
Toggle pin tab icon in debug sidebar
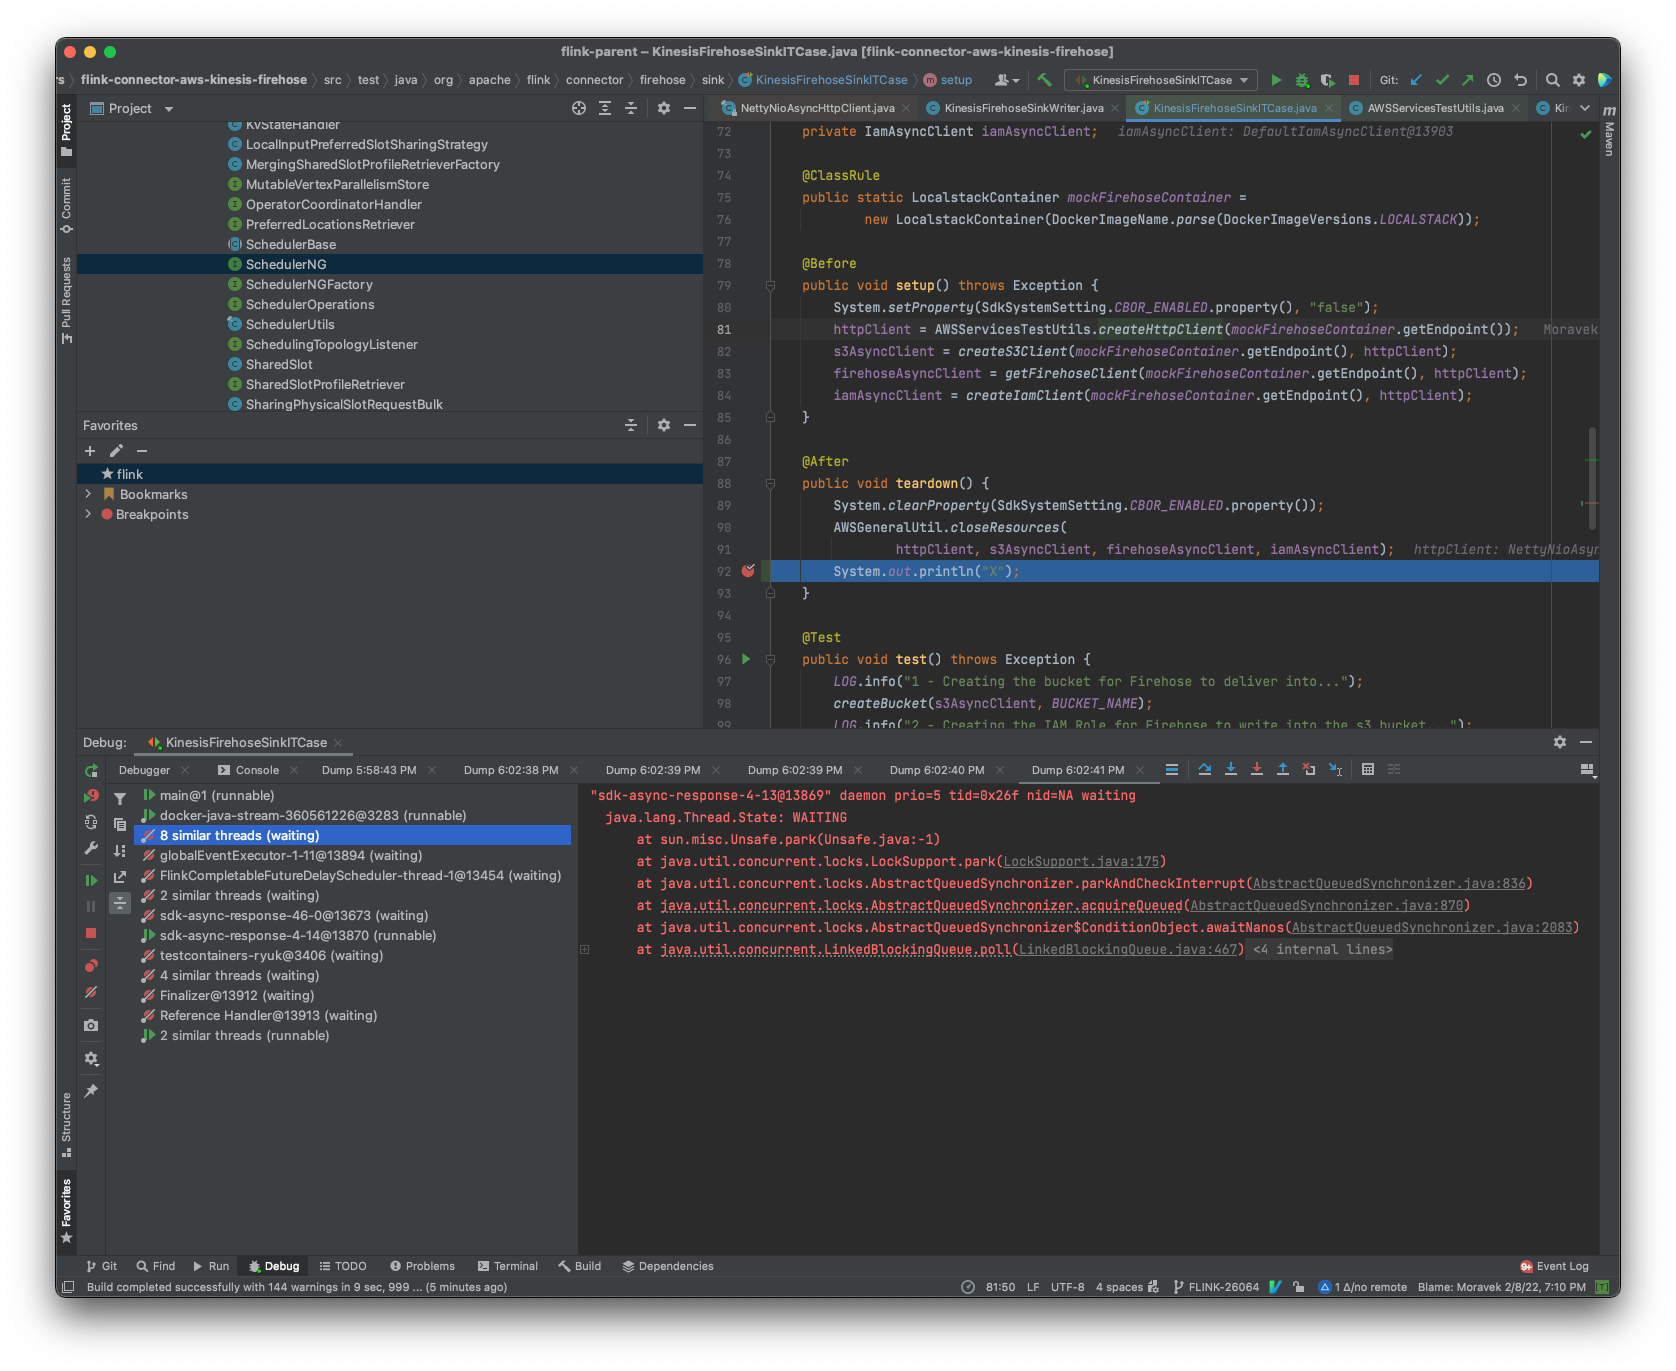pos(91,1091)
